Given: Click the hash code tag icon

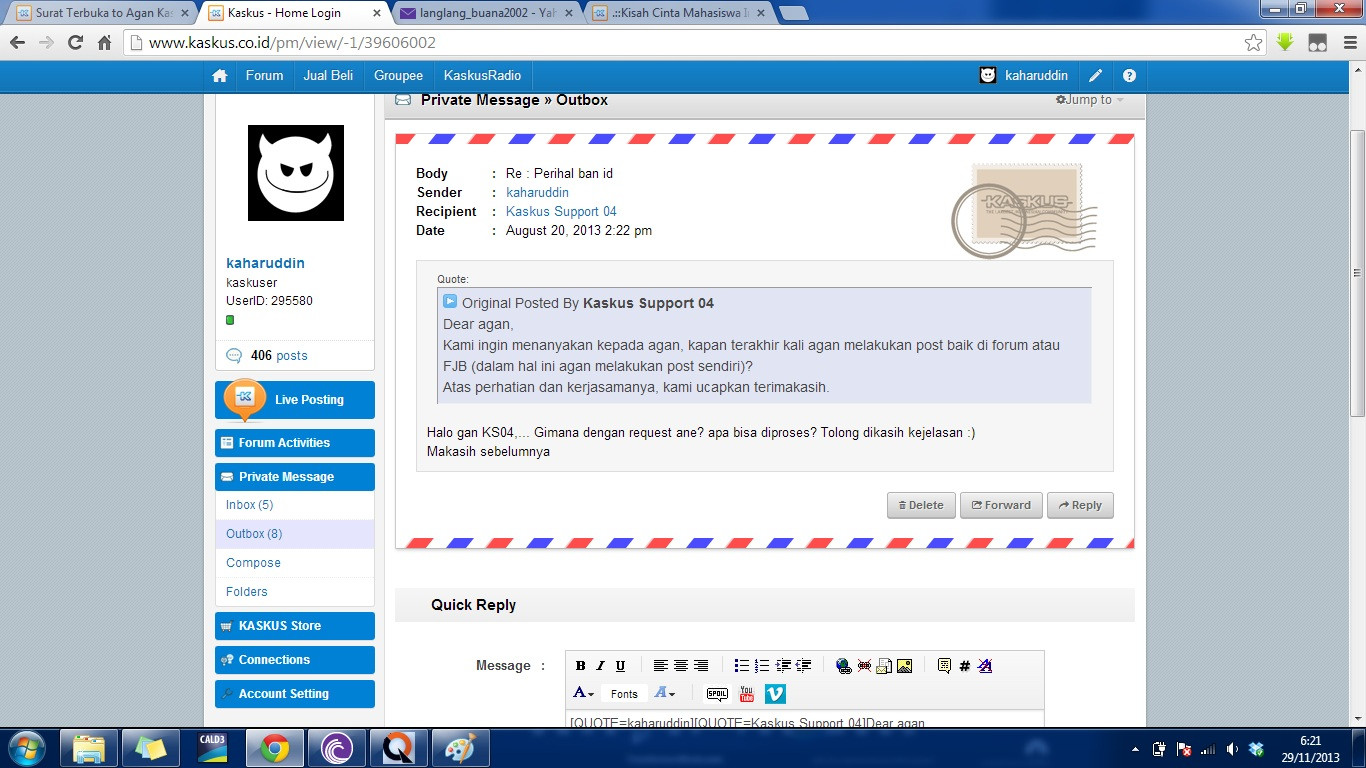Looking at the screenshot, I should click(965, 666).
